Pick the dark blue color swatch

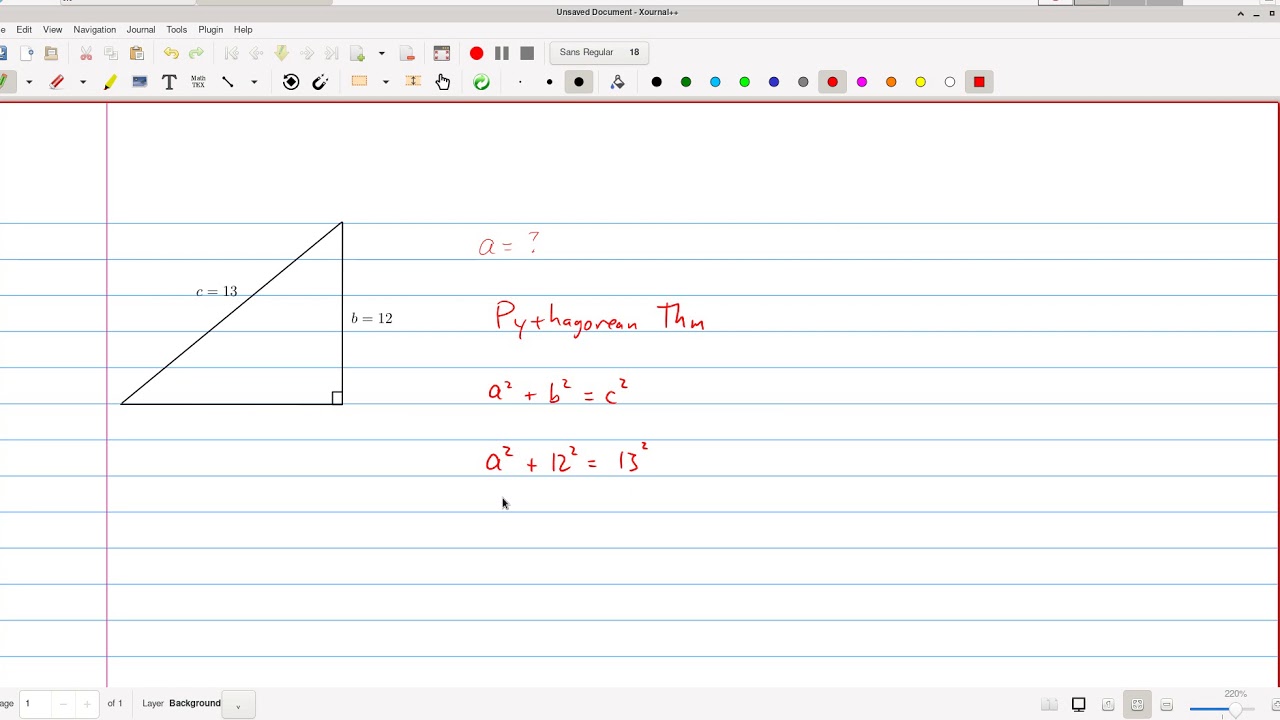click(x=774, y=82)
